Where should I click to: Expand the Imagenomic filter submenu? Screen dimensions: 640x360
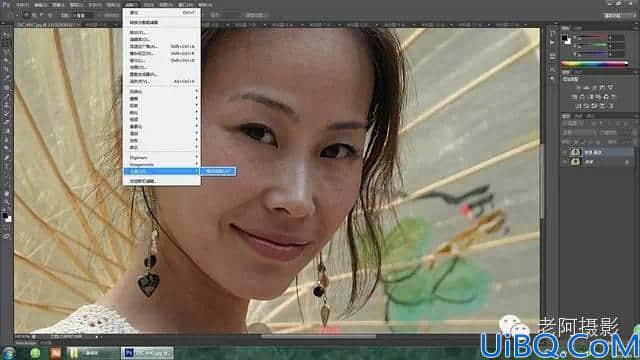tap(162, 164)
